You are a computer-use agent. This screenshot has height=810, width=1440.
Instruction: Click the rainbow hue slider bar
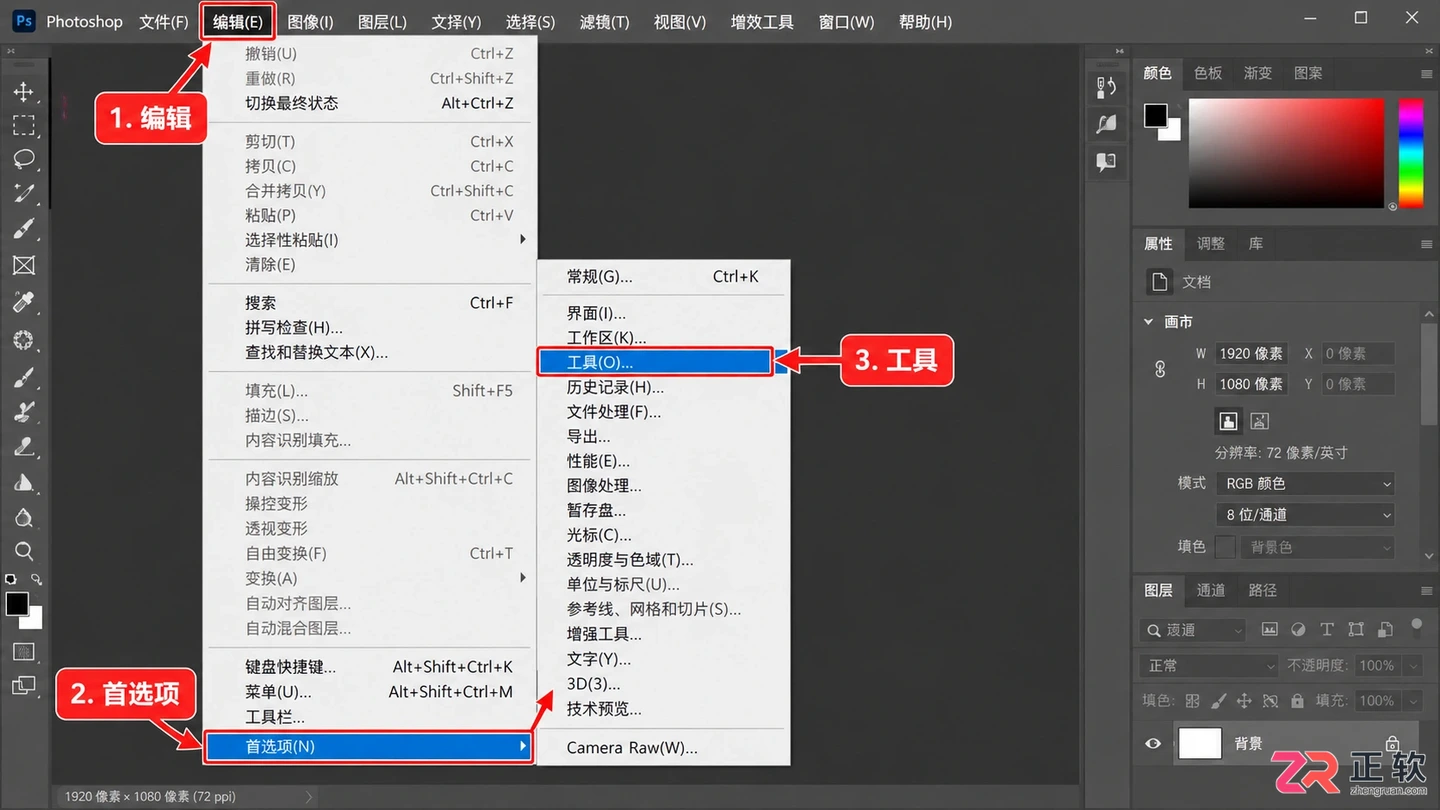[1410, 152]
